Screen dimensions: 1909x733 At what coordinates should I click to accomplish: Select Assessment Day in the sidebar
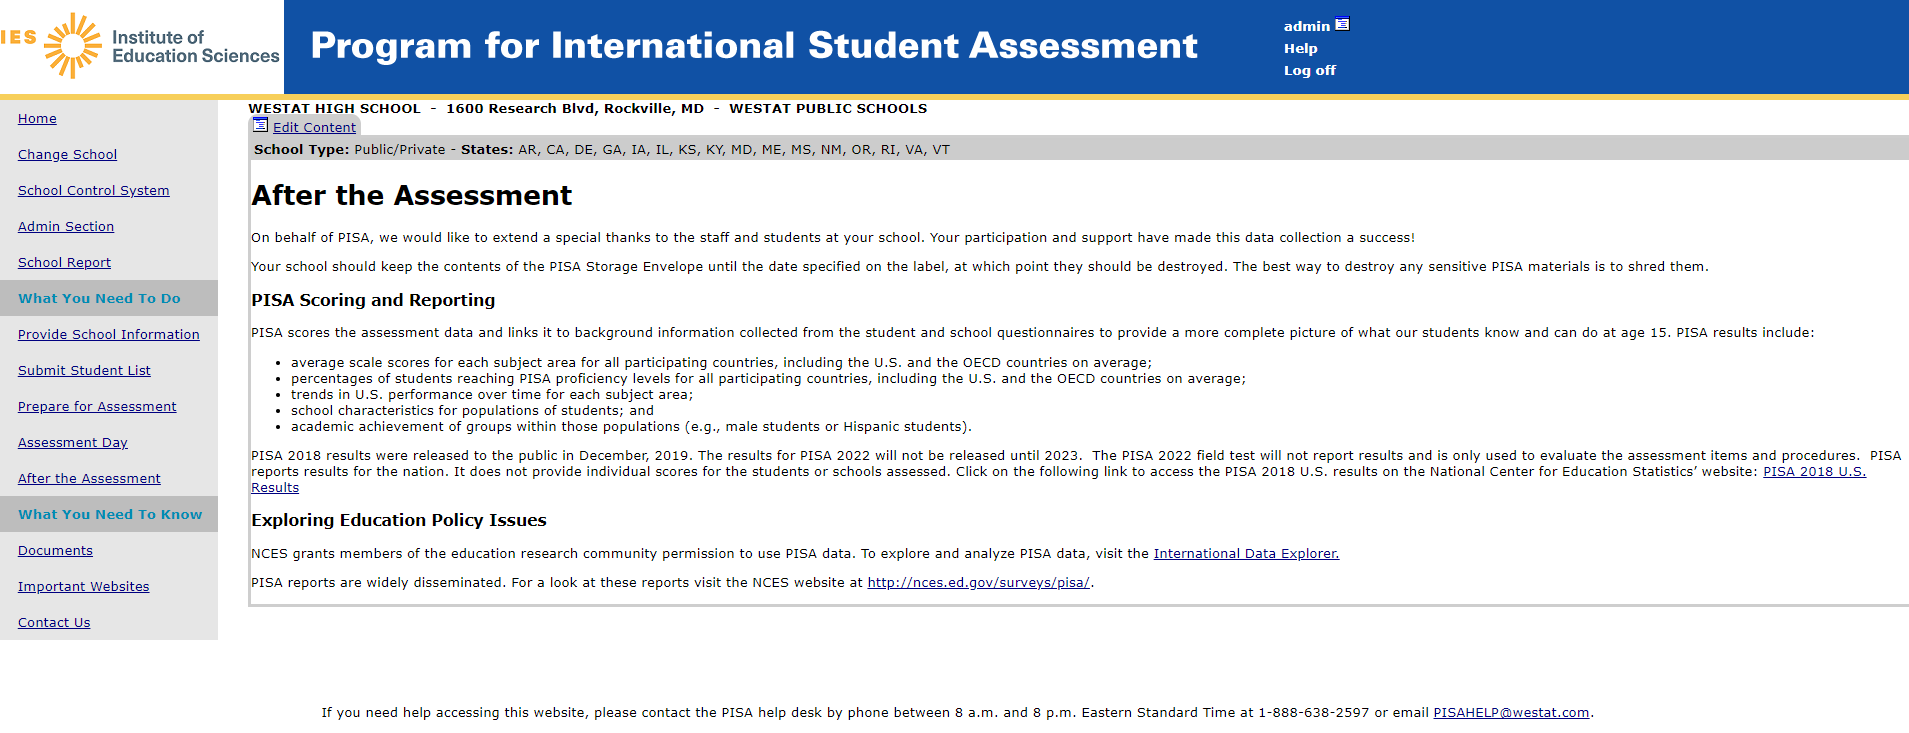[72, 442]
